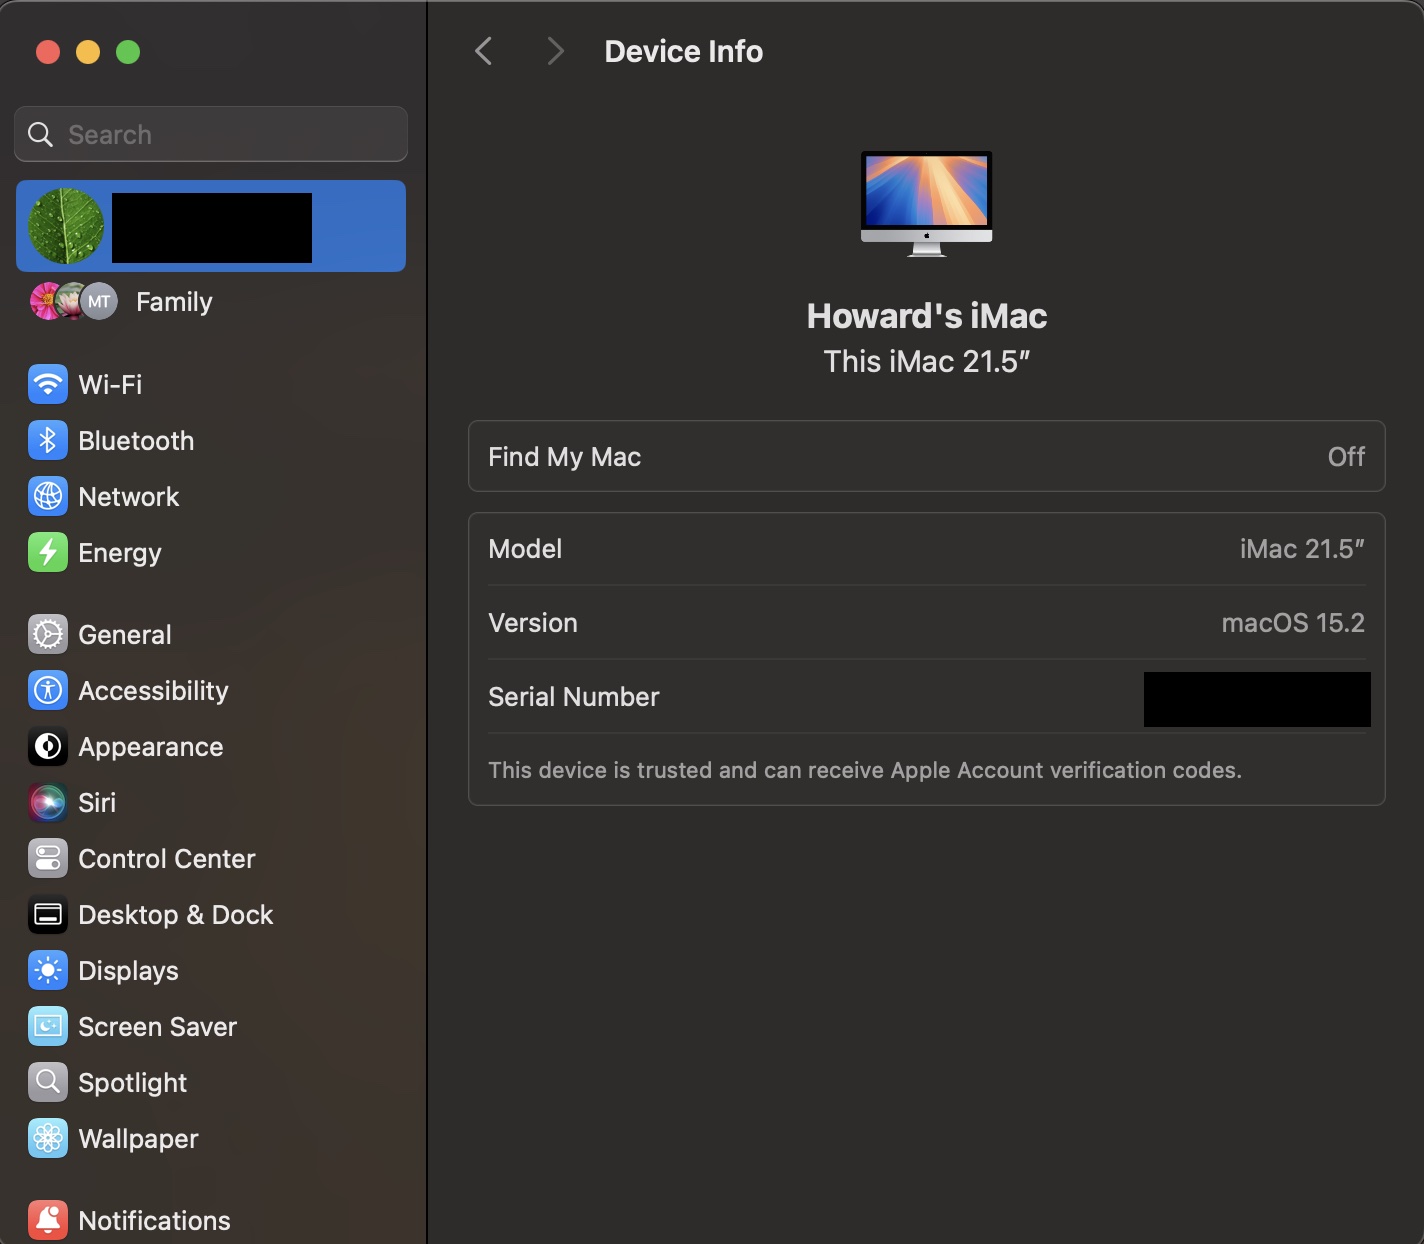This screenshot has width=1424, height=1244.
Task: Click the General gear icon
Action: (x=48, y=634)
